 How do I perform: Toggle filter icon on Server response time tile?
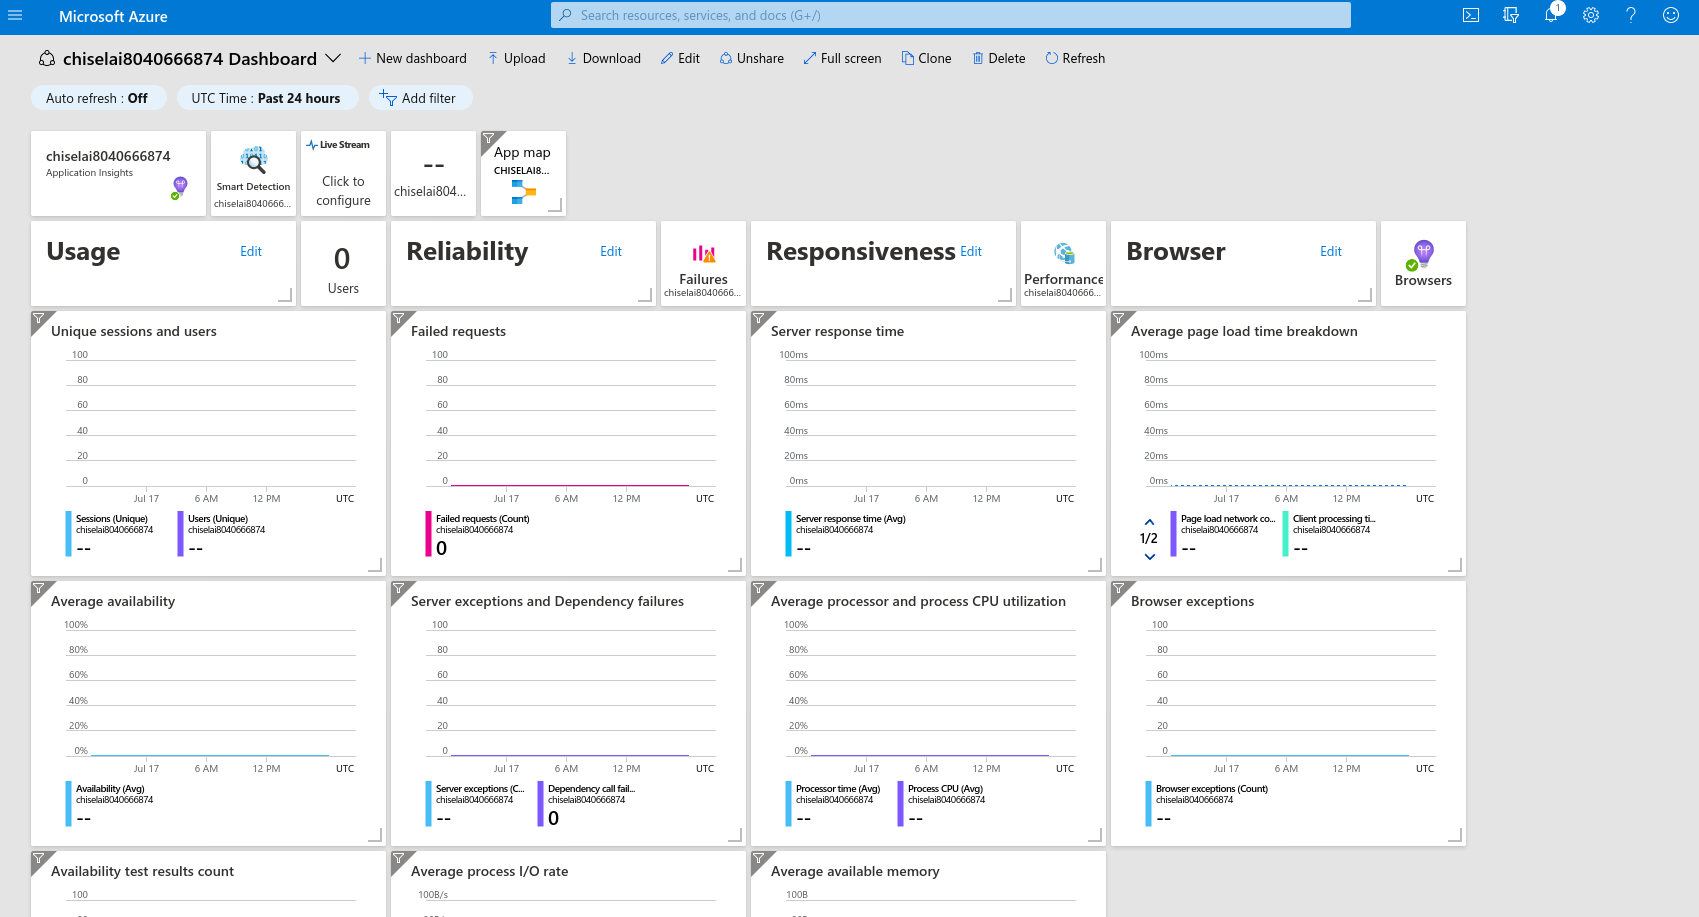(759, 320)
